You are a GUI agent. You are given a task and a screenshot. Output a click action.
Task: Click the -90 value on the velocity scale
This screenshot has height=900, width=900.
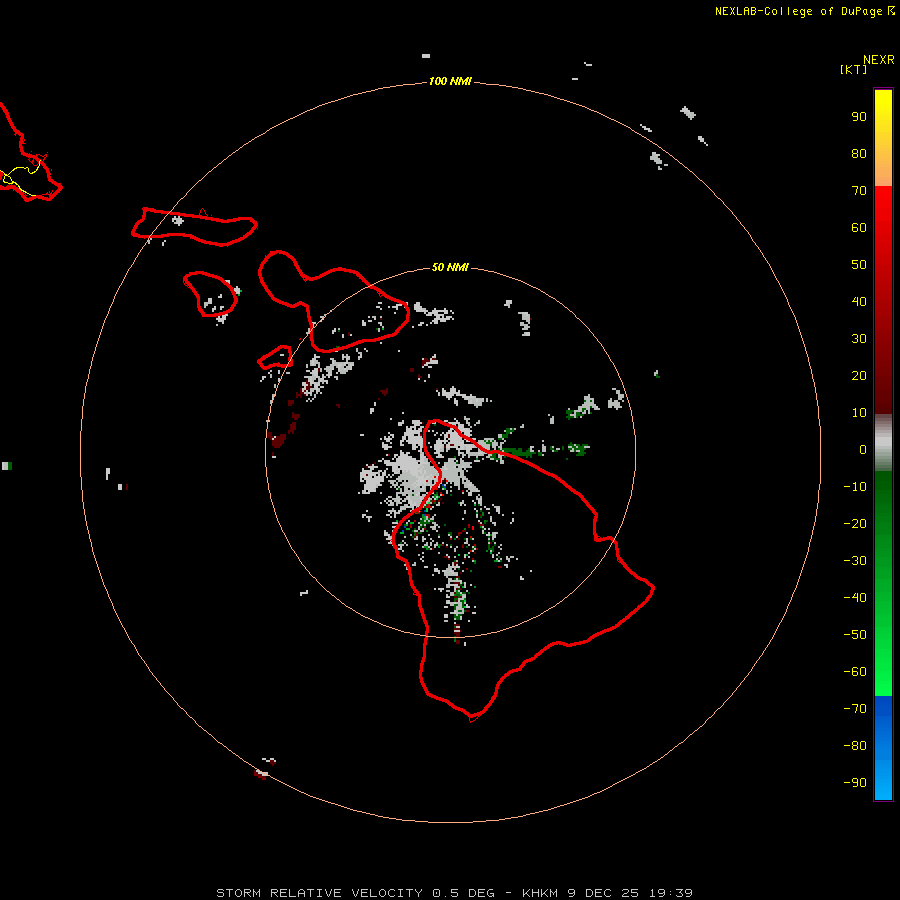(x=855, y=783)
